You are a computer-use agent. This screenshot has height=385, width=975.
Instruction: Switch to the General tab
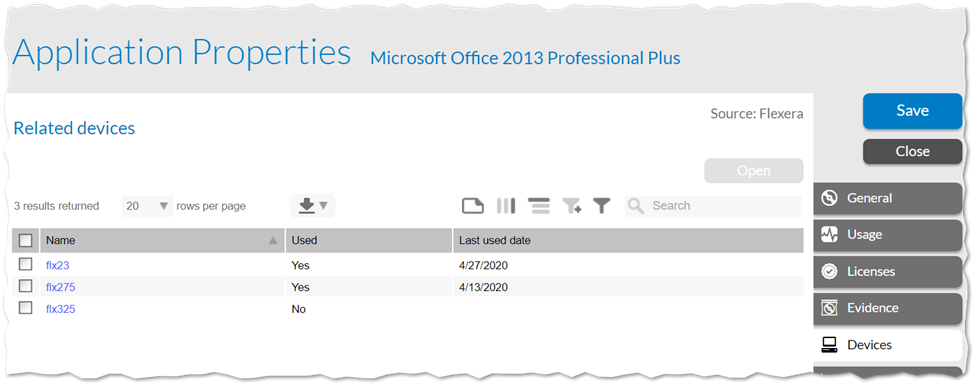pyautogui.click(x=887, y=198)
